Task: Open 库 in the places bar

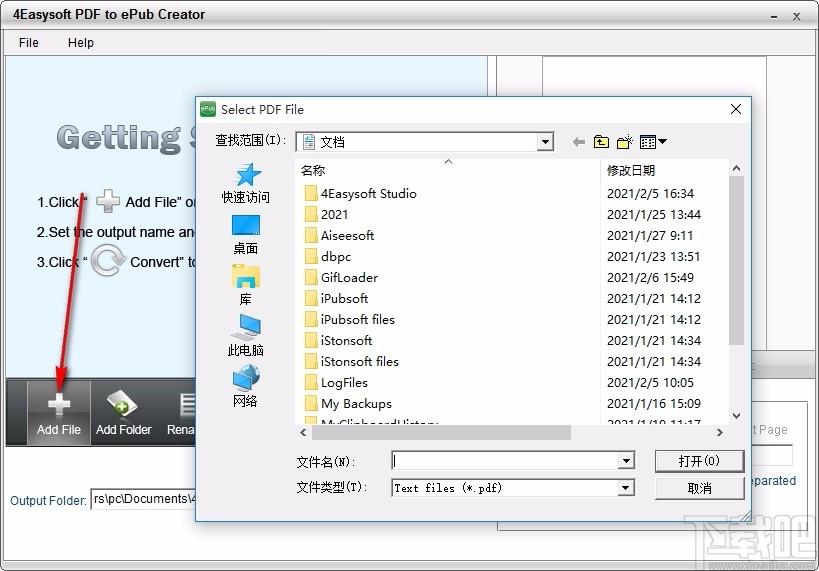Action: click(x=245, y=285)
